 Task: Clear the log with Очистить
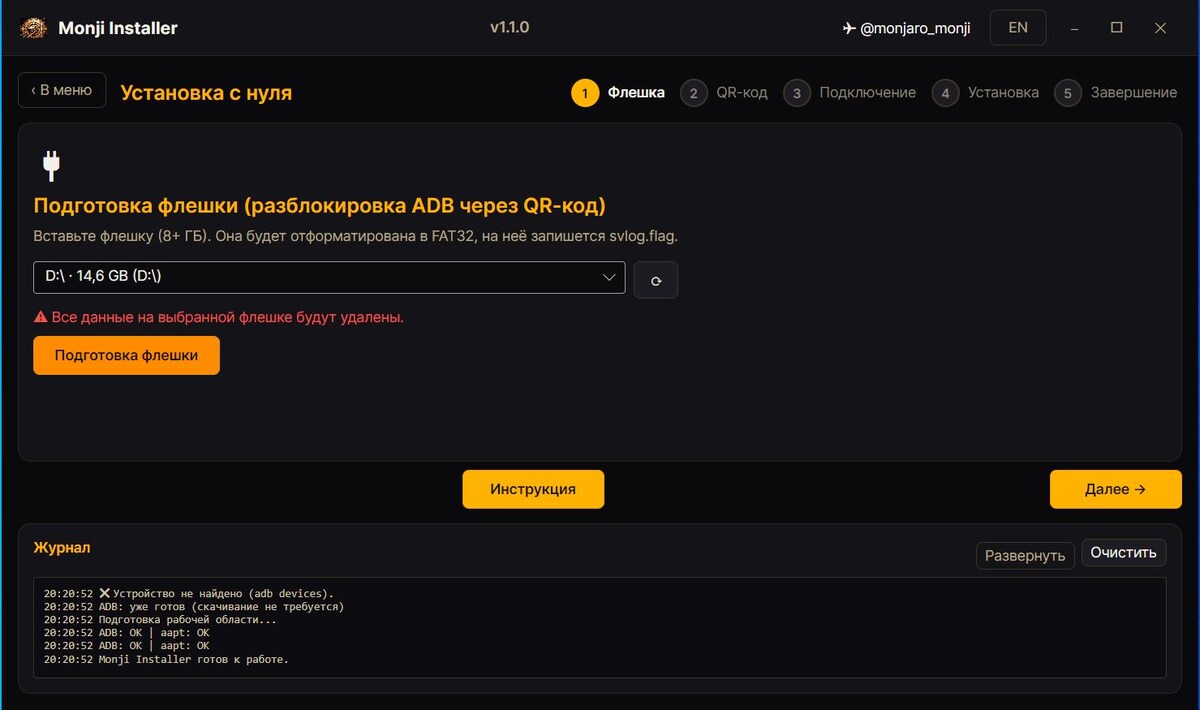tap(1124, 552)
